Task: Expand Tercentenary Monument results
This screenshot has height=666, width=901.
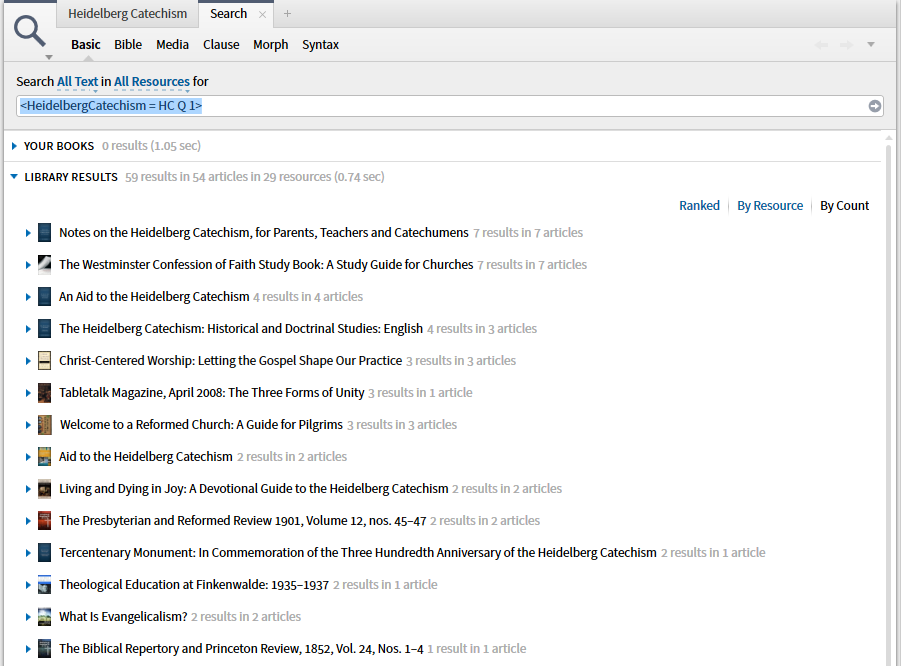Action: click(x=28, y=553)
